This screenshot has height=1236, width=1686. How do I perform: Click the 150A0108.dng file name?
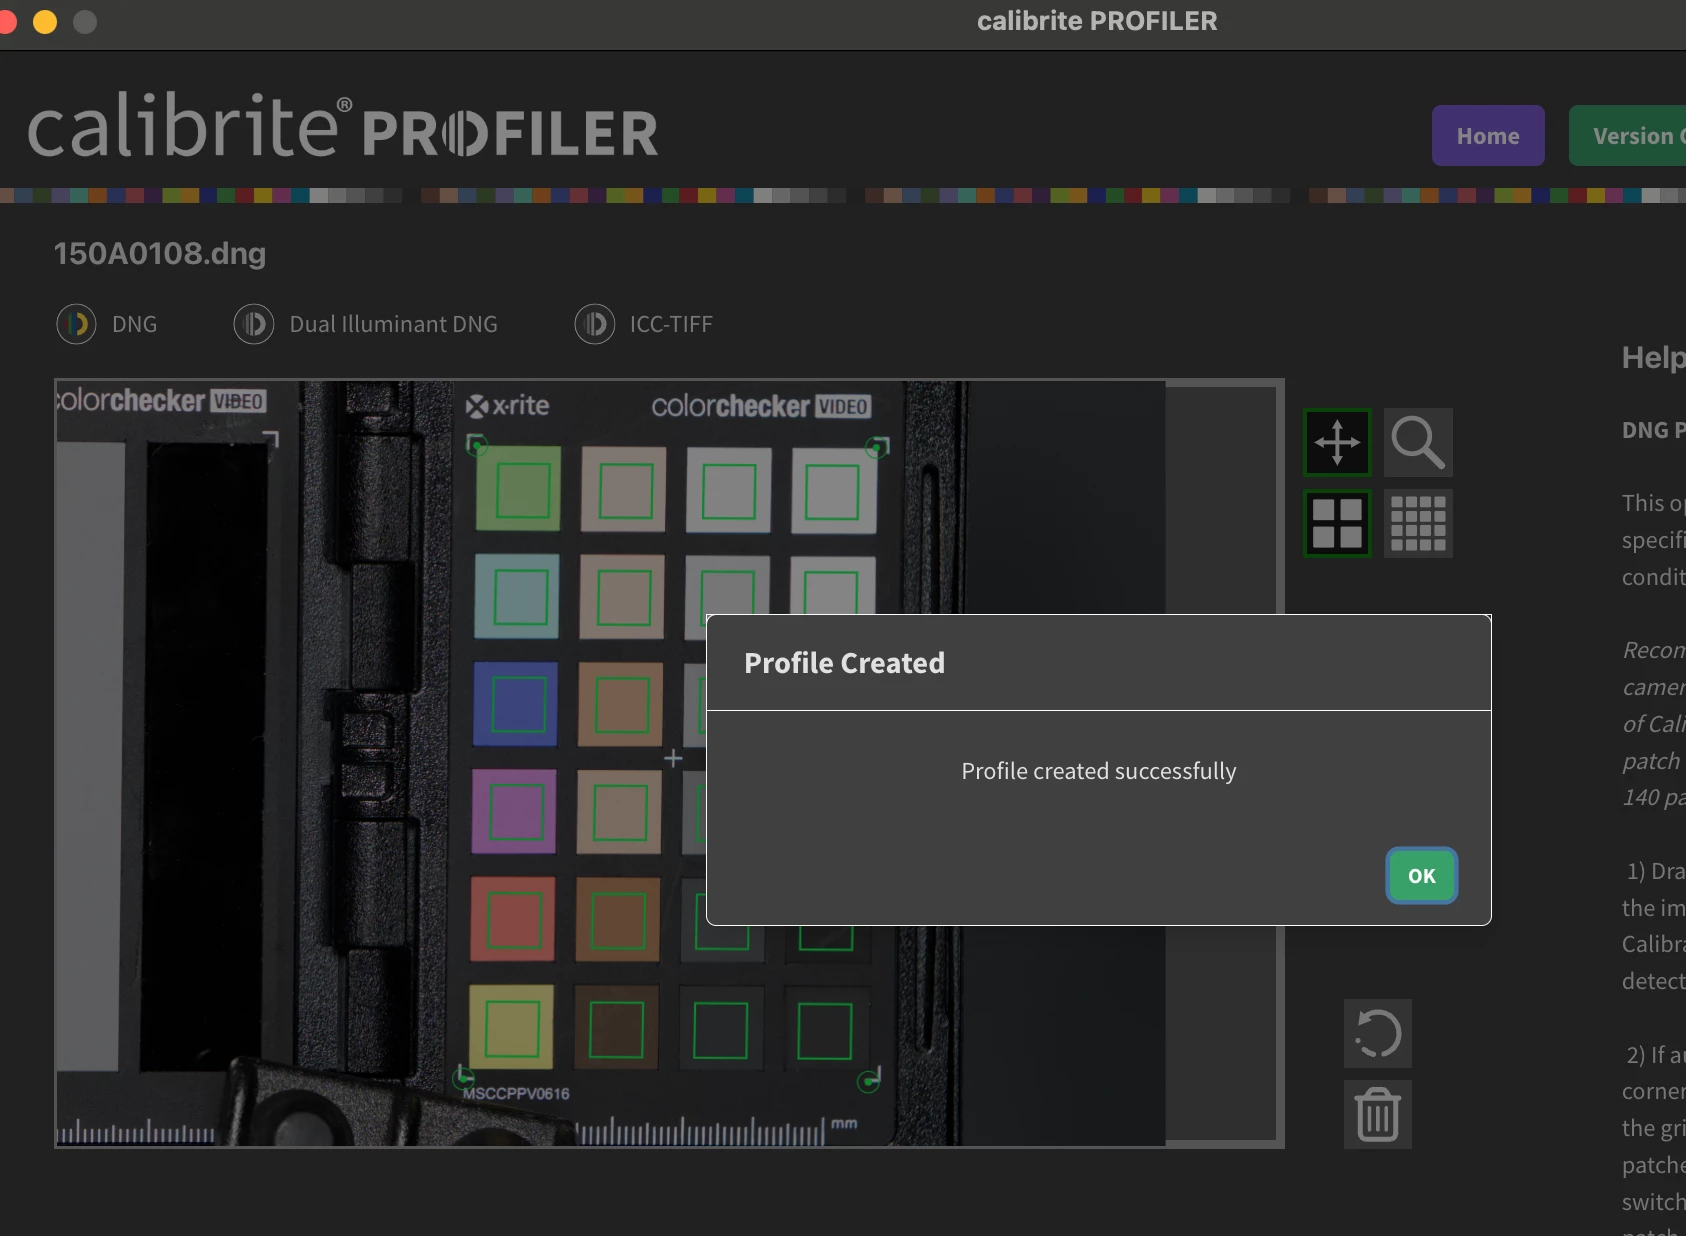pos(160,253)
